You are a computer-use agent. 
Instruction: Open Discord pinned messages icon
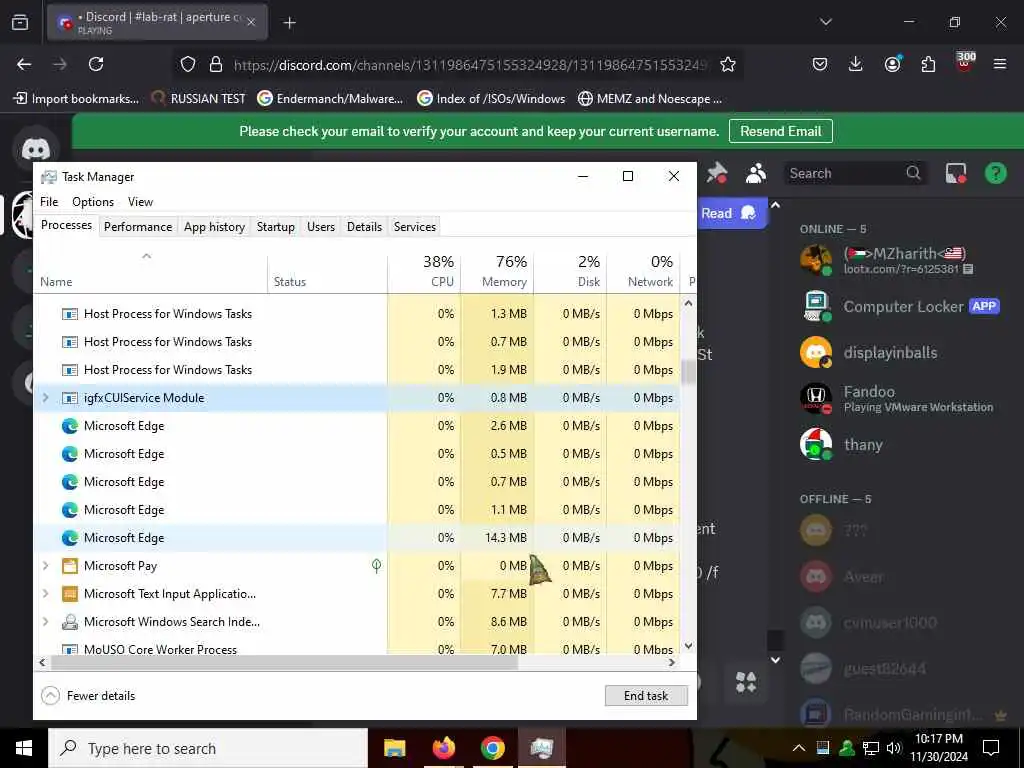(716, 173)
